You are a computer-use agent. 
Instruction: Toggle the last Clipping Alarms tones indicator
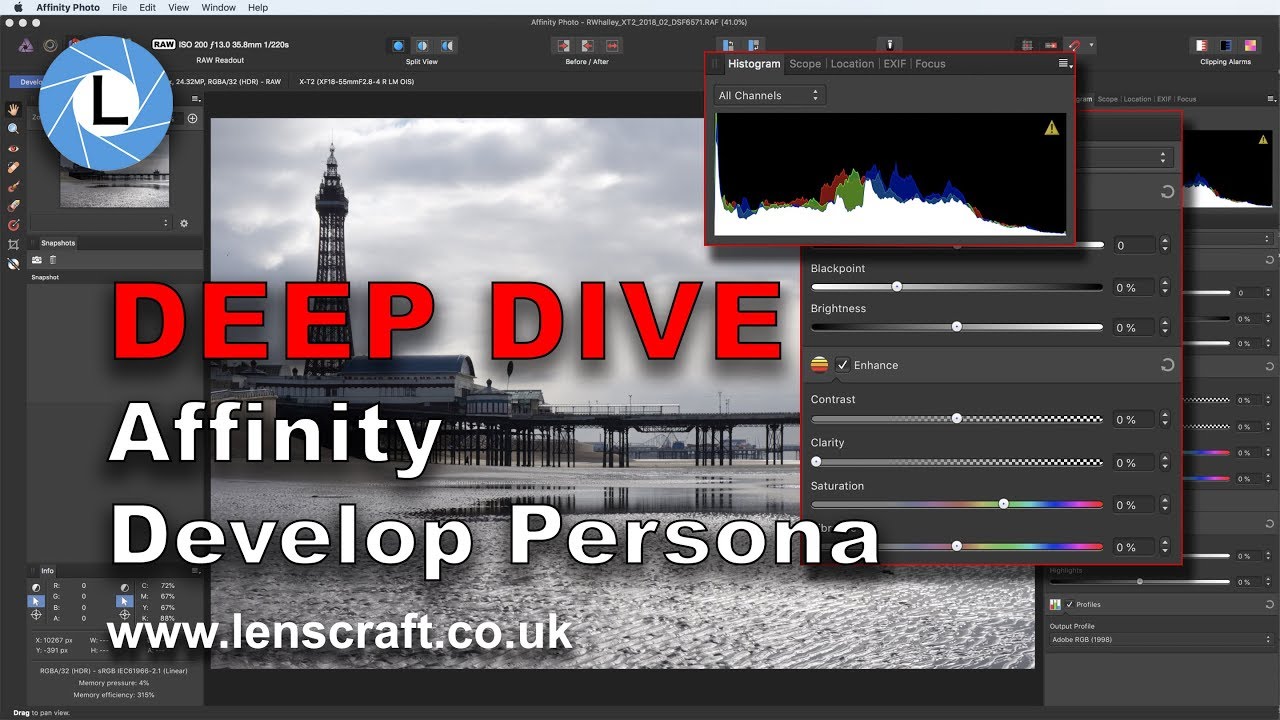click(1250, 45)
